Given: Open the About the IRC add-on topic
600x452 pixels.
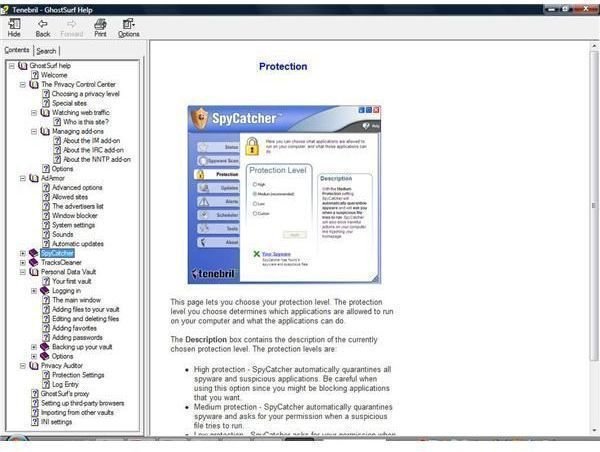Looking at the screenshot, I should 93,150.
